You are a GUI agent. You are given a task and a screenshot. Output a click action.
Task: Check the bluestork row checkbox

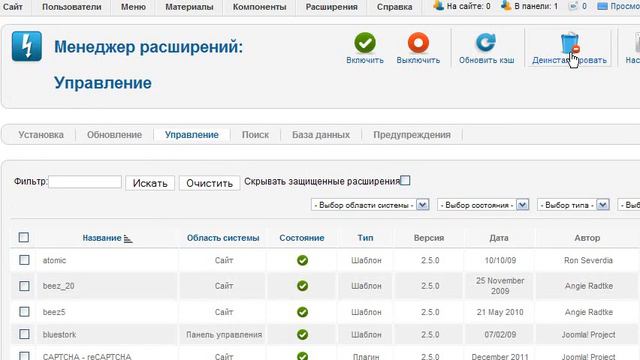24,334
